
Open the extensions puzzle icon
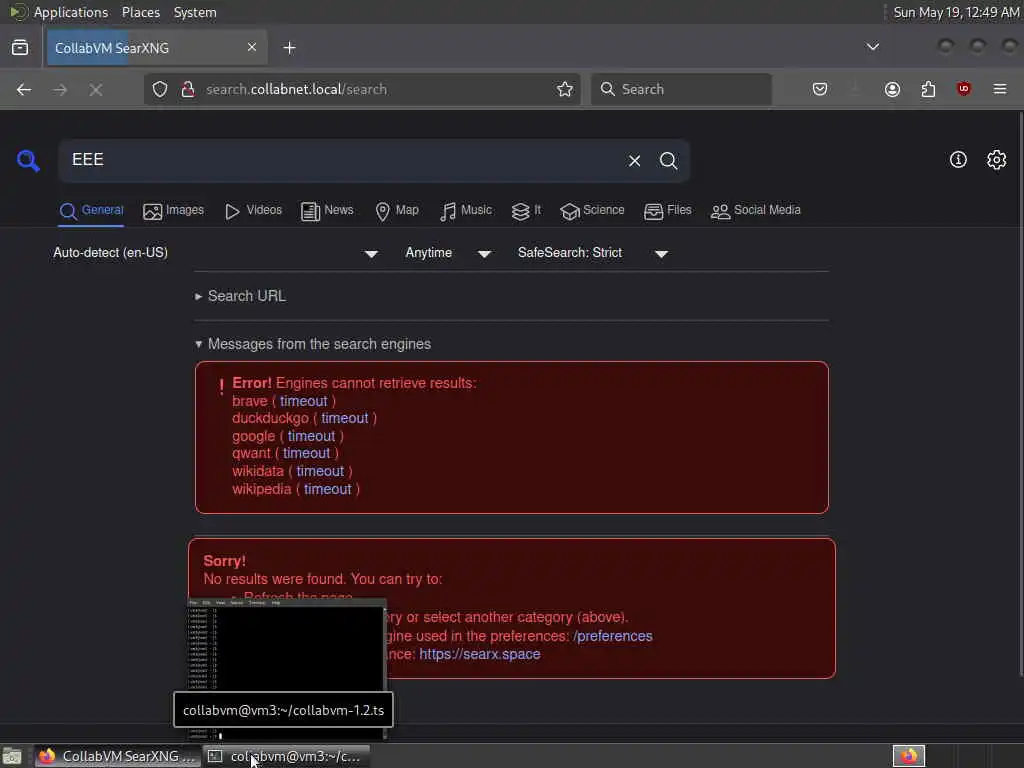click(928, 89)
